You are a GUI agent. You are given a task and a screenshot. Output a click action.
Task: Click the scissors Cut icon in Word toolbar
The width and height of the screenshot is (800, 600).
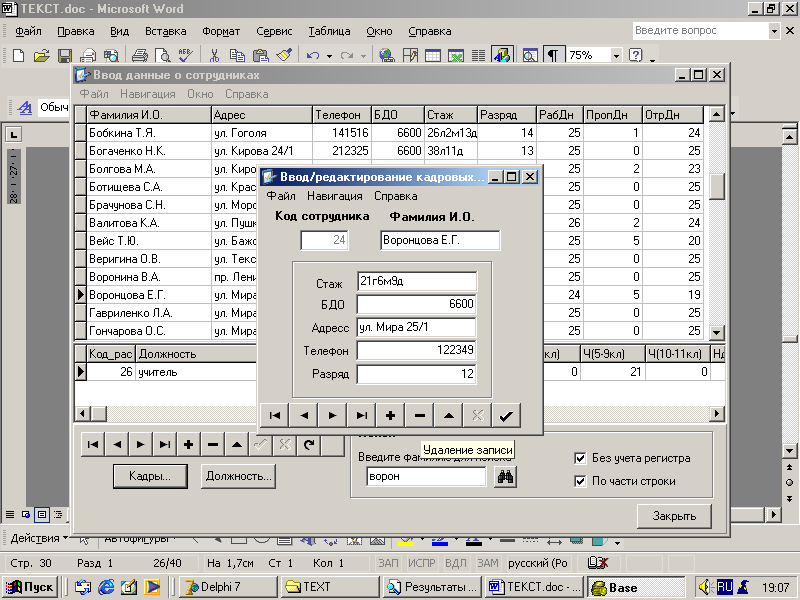[214, 56]
